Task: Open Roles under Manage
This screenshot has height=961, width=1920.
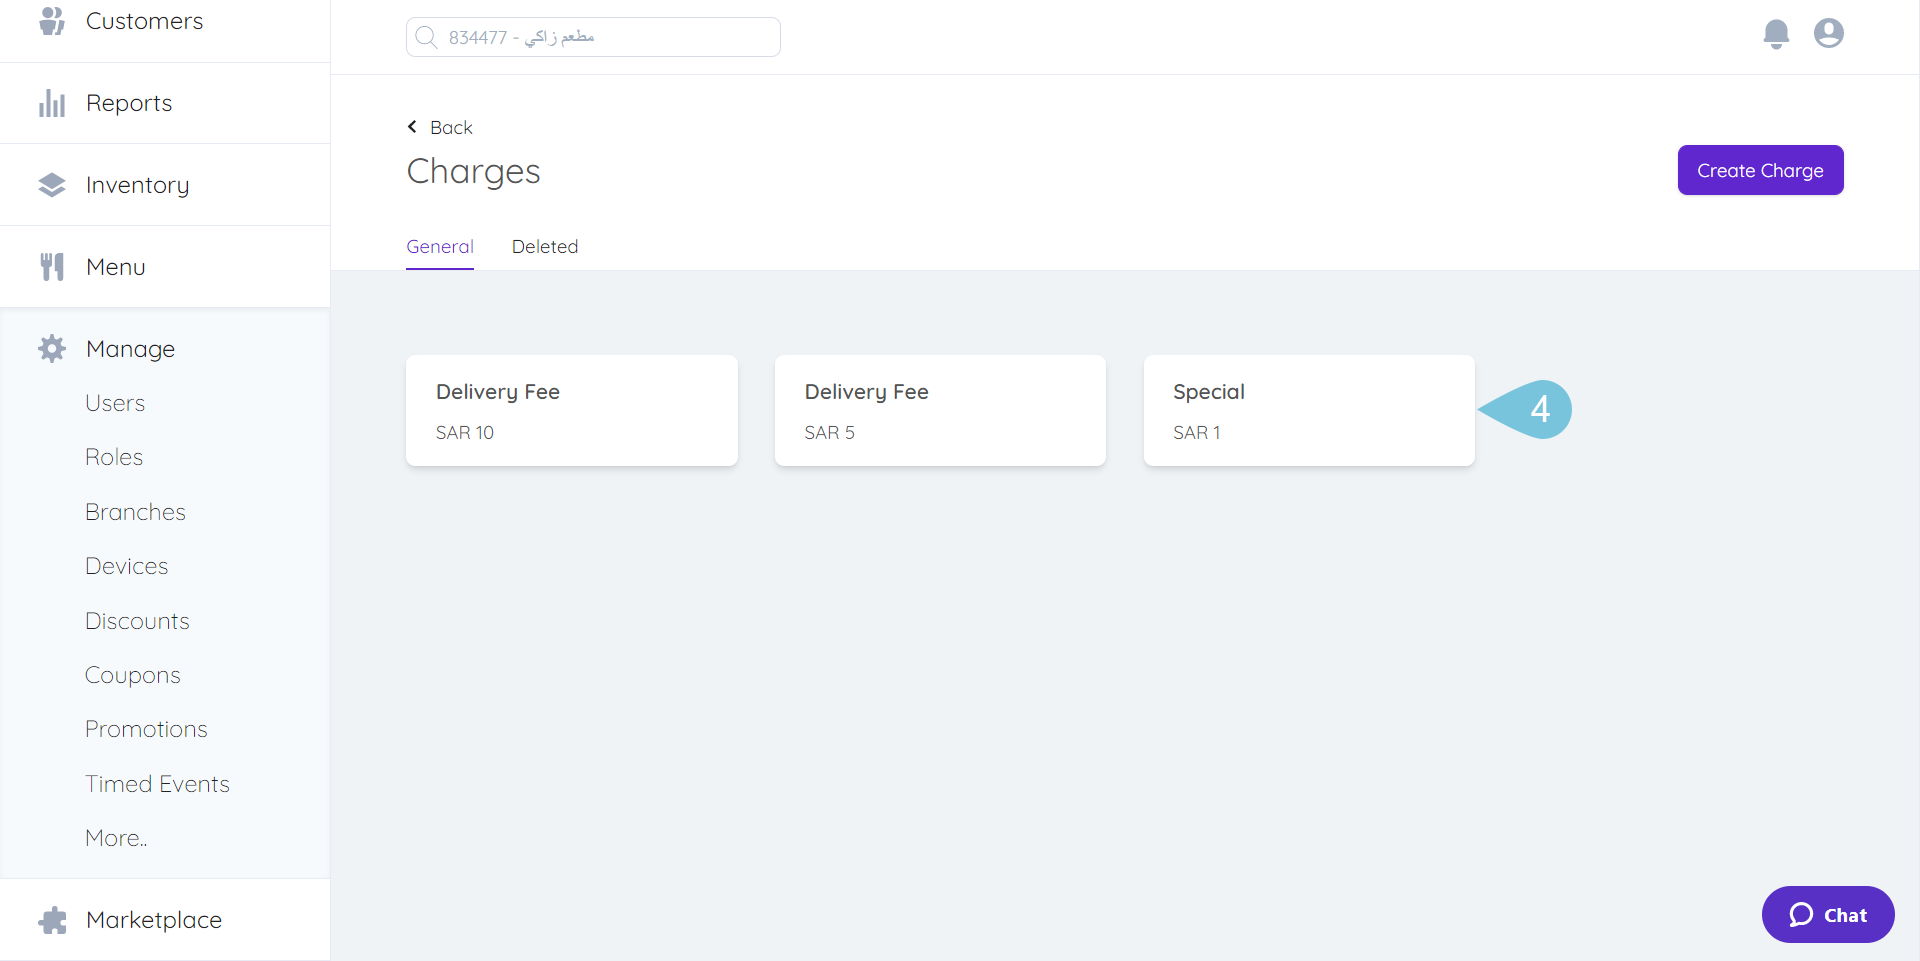Action: [x=114, y=457]
